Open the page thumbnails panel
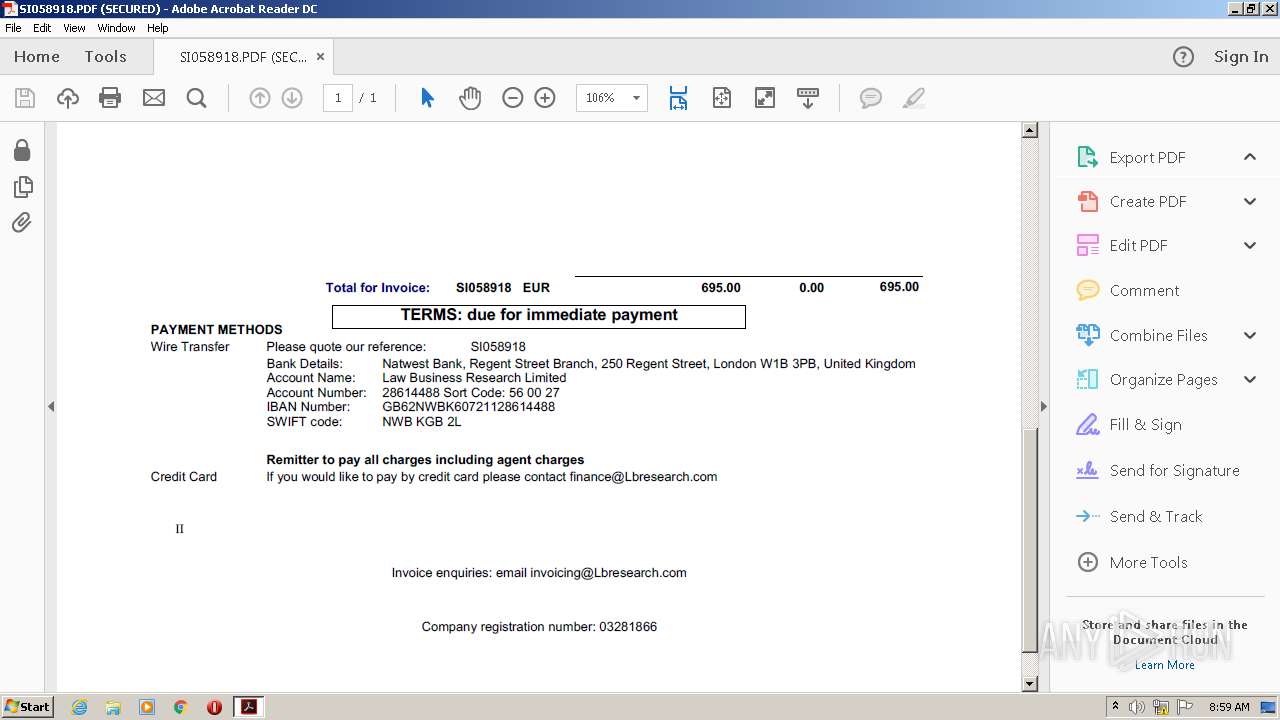The width and height of the screenshot is (1280, 720). 22,187
